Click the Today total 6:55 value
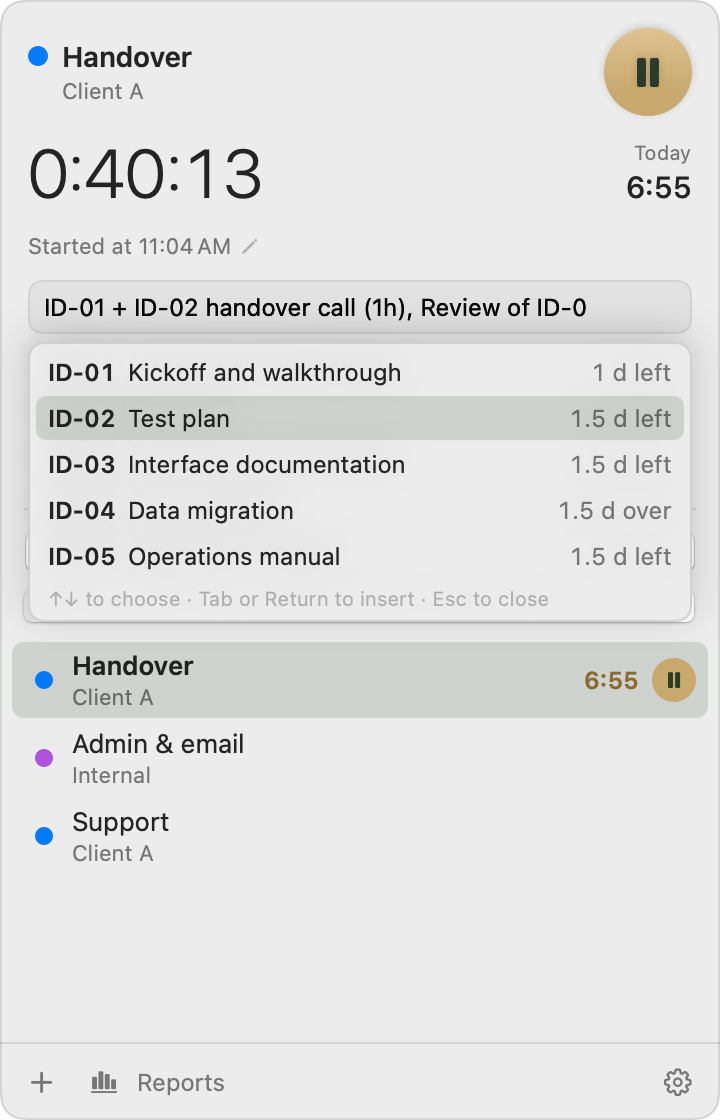Image resolution: width=720 pixels, height=1120 pixels. (x=659, y=188)
